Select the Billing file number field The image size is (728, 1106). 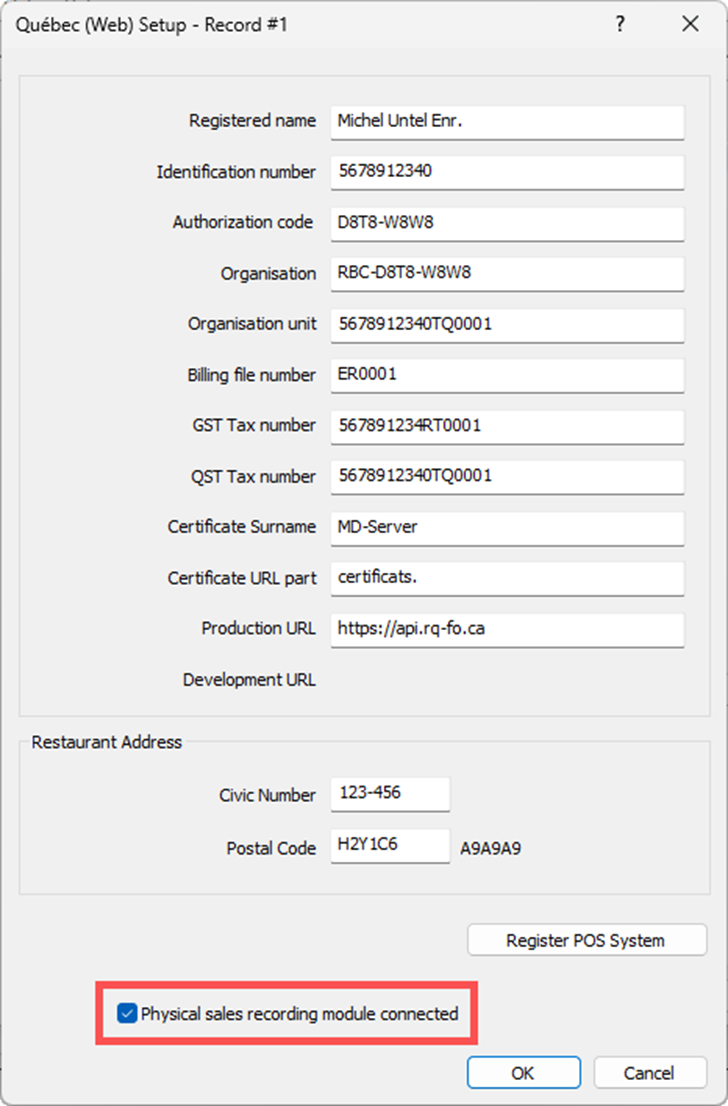507,375
